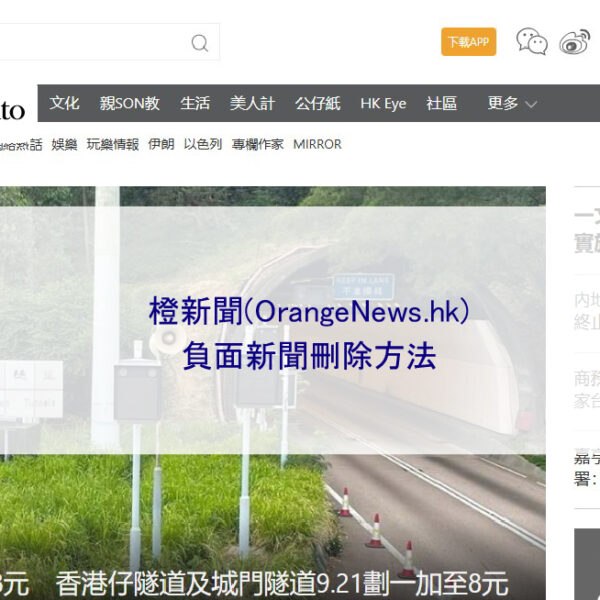Open the 公仔紙 section
Image resolution: width=600 pixels, height=600 pixels.
(318, 103)
